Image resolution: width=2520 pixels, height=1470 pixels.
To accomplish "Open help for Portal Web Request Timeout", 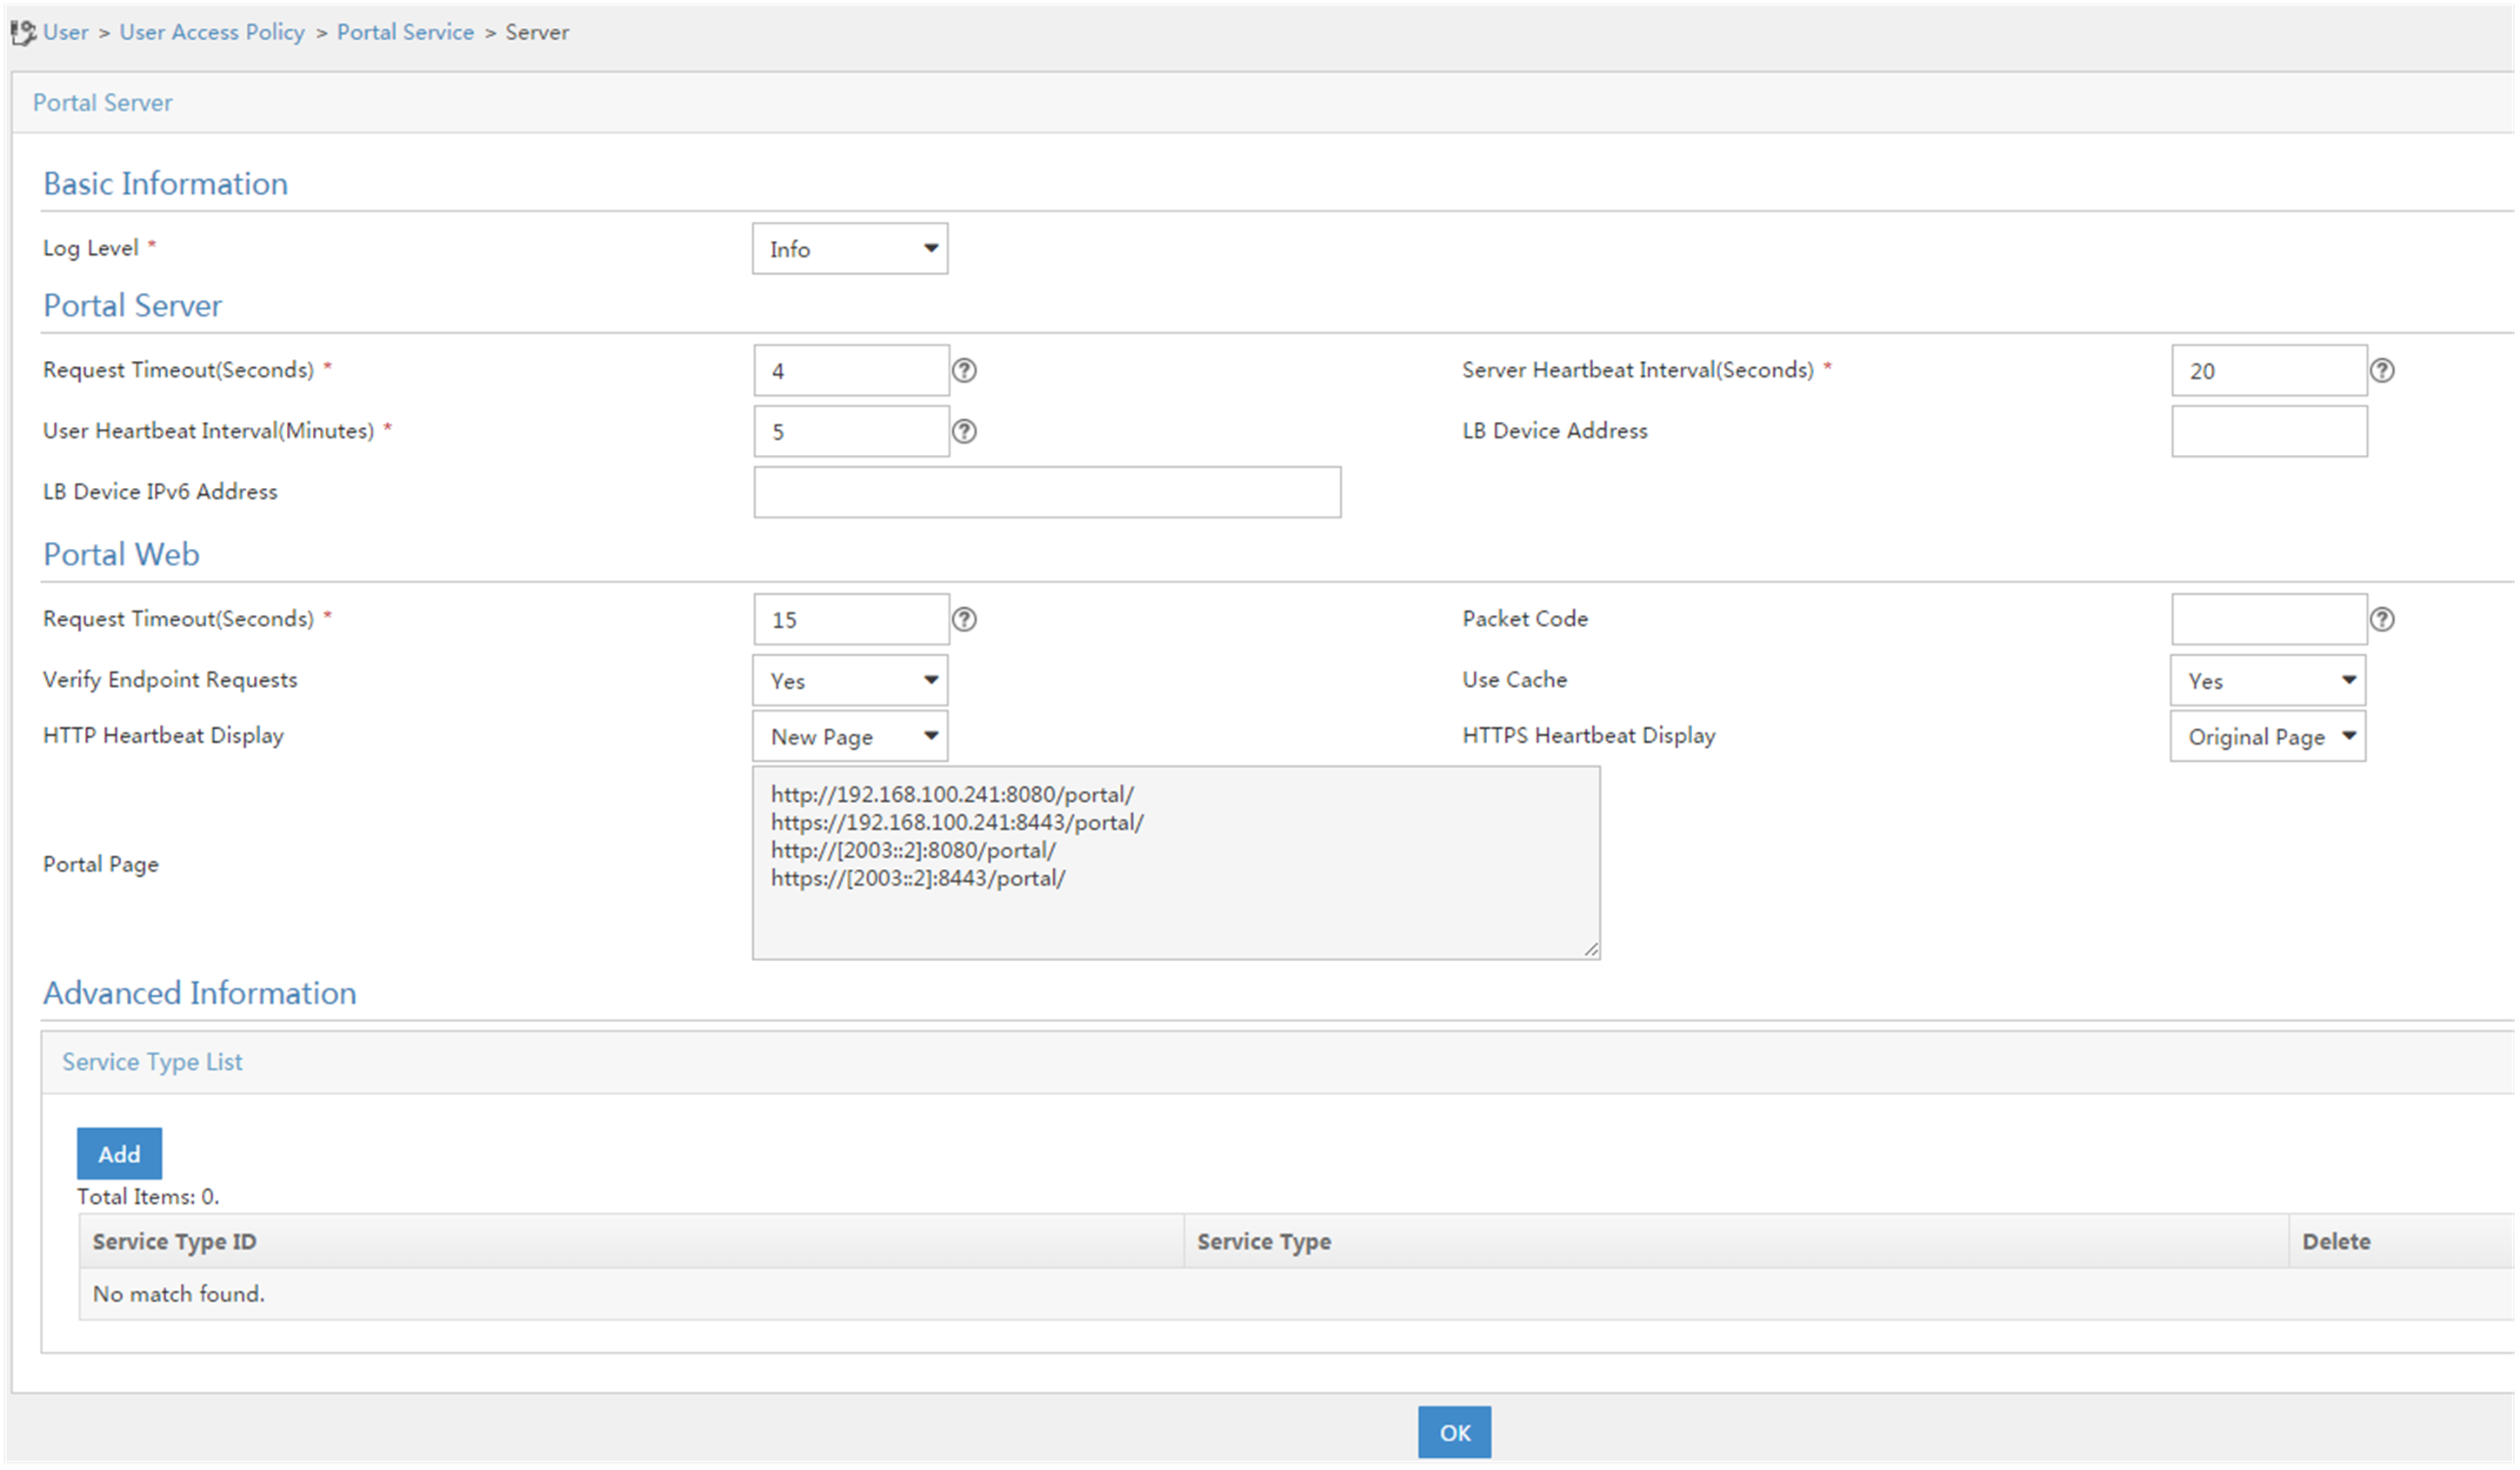I will click(x=964, y=620).
